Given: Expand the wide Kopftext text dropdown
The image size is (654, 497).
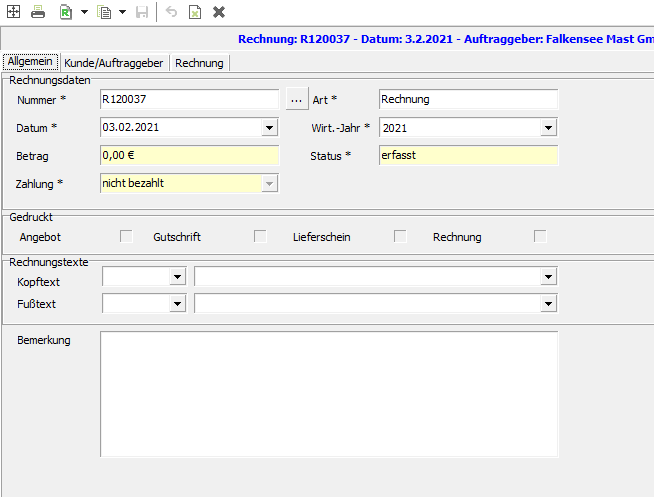Looking at the screenshot, I should (548, 277).
